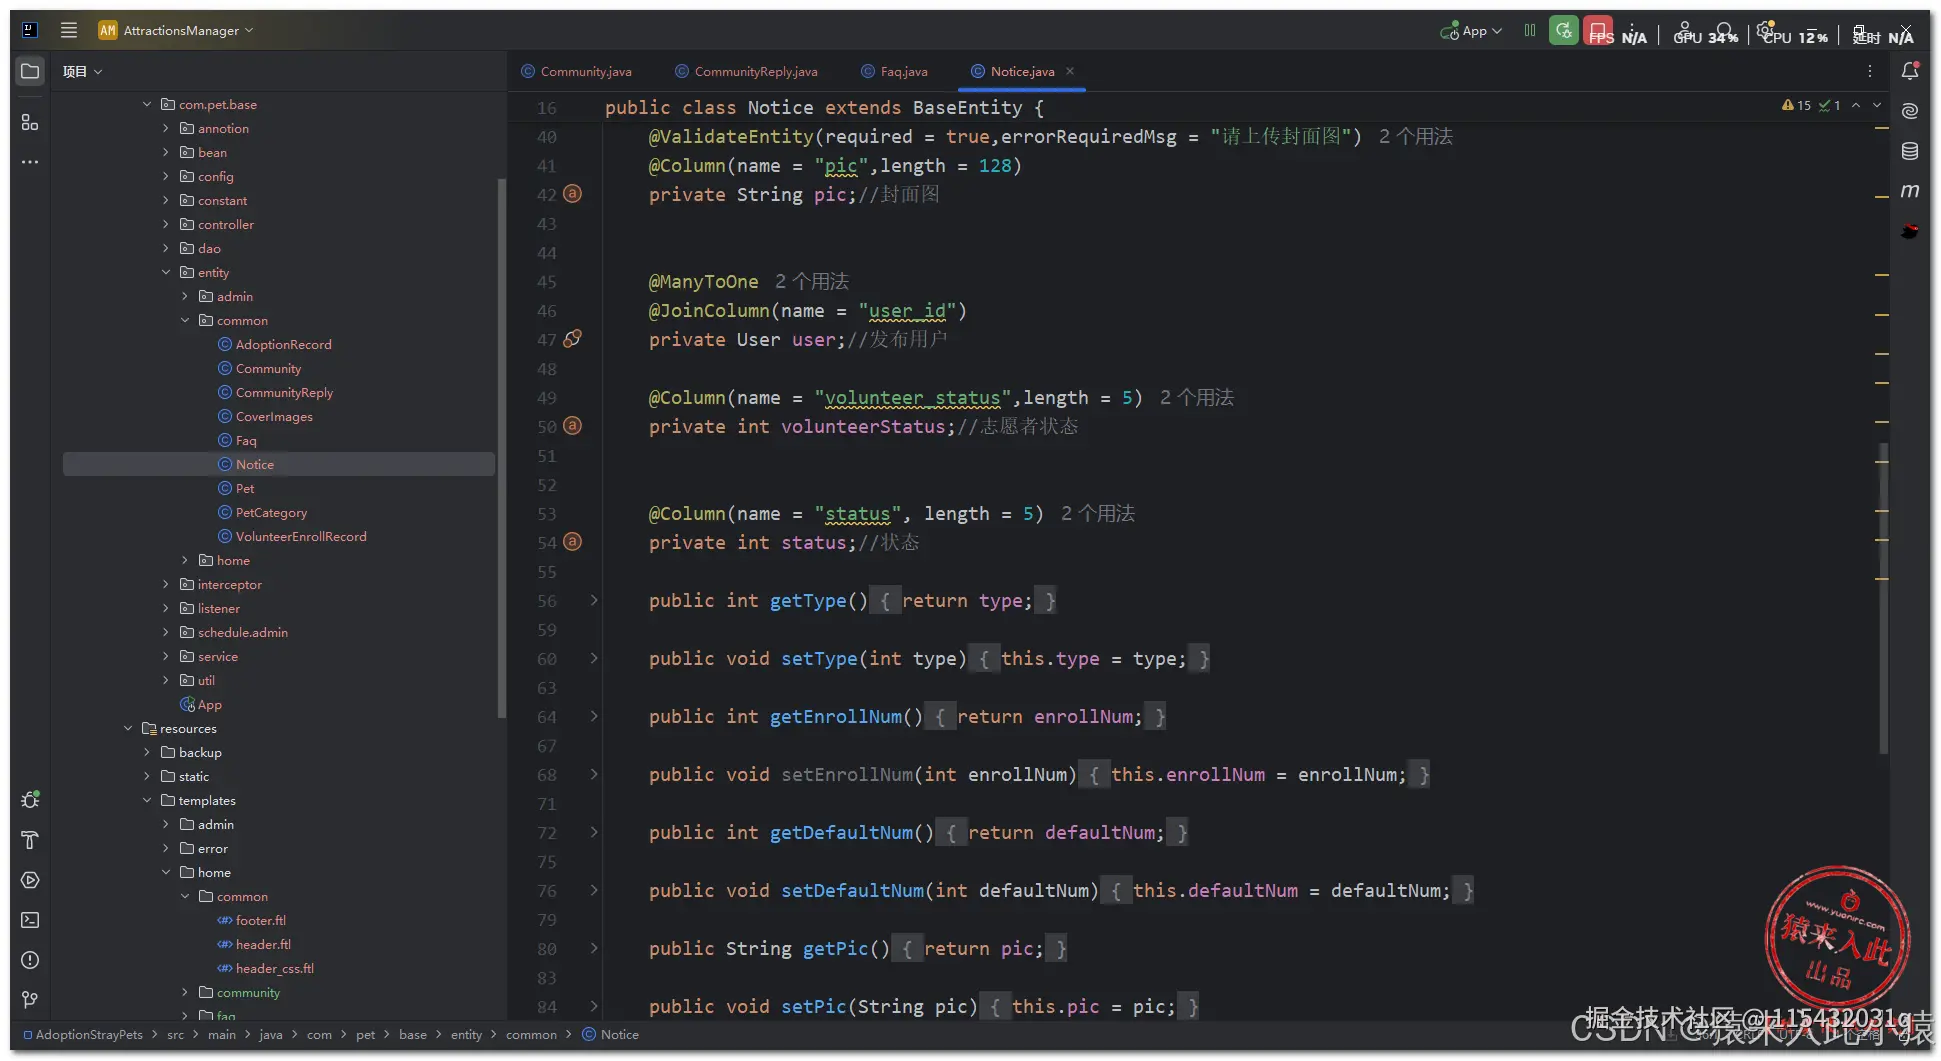
Task: Open the Terminal tool window
Action: [x=30, y=920]
